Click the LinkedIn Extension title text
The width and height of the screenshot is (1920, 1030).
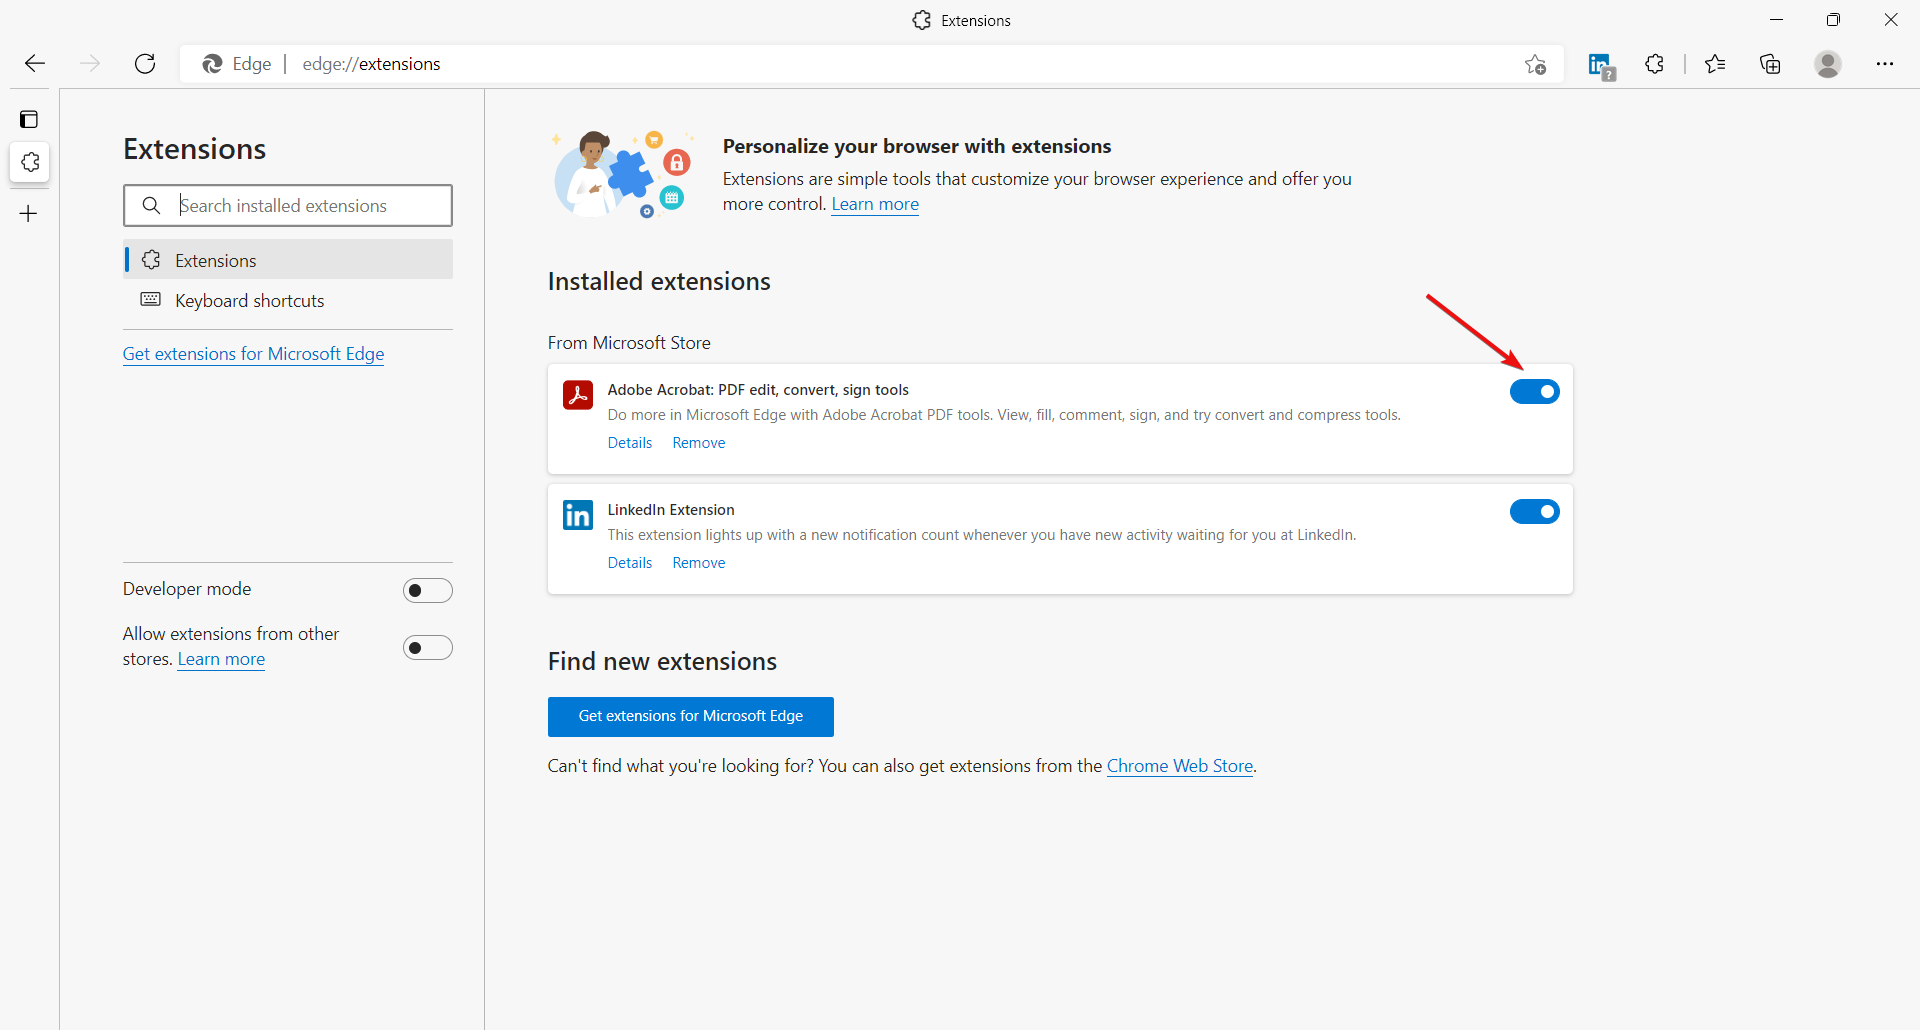[671, 510]
